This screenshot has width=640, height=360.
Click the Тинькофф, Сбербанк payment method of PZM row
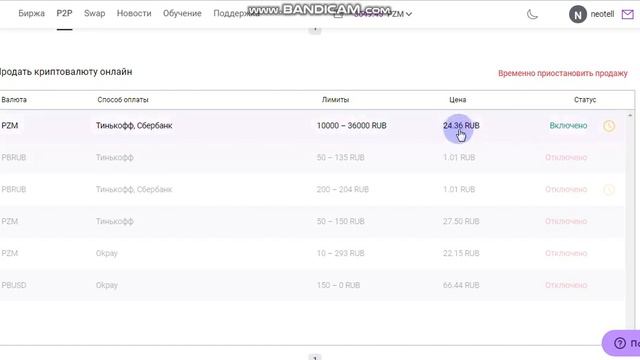134,126
